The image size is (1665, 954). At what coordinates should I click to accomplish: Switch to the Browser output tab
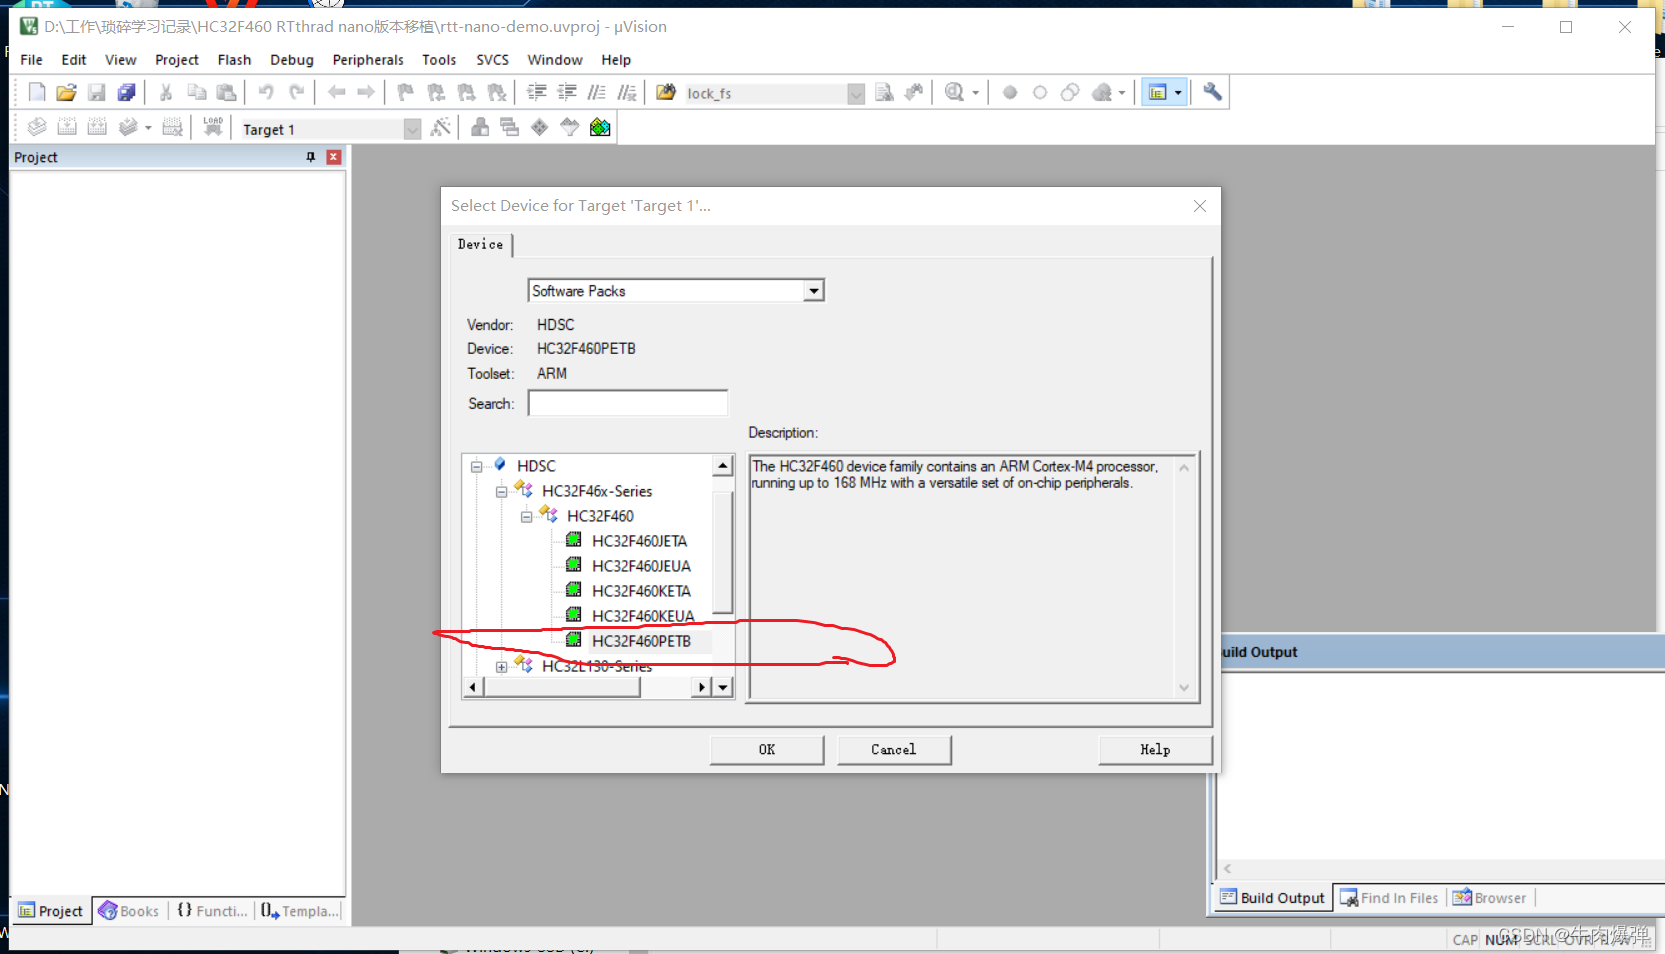point(1490,898)
